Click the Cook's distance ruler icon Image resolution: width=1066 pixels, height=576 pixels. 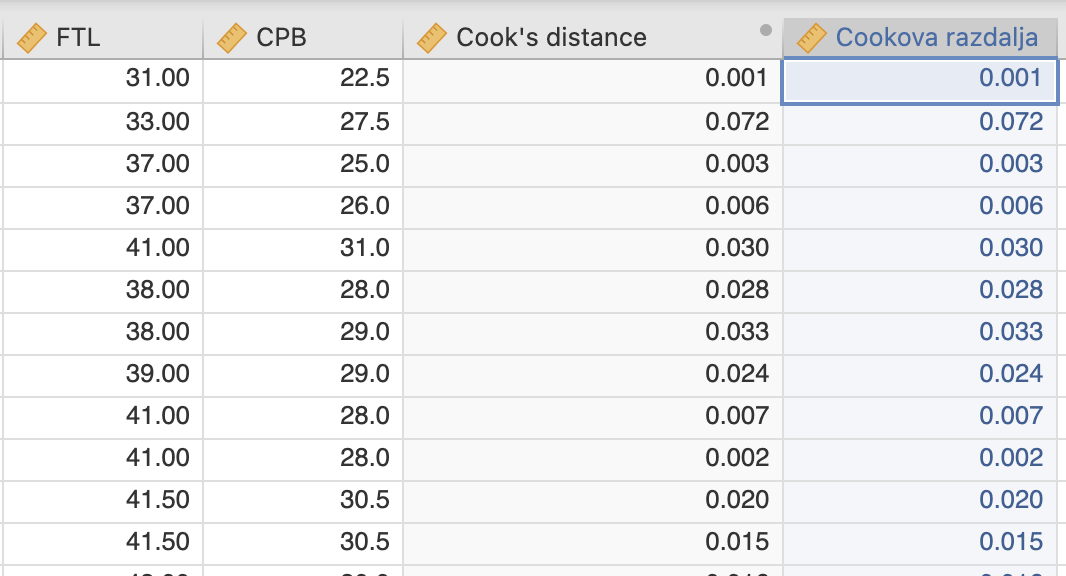(x=431, y=38)
